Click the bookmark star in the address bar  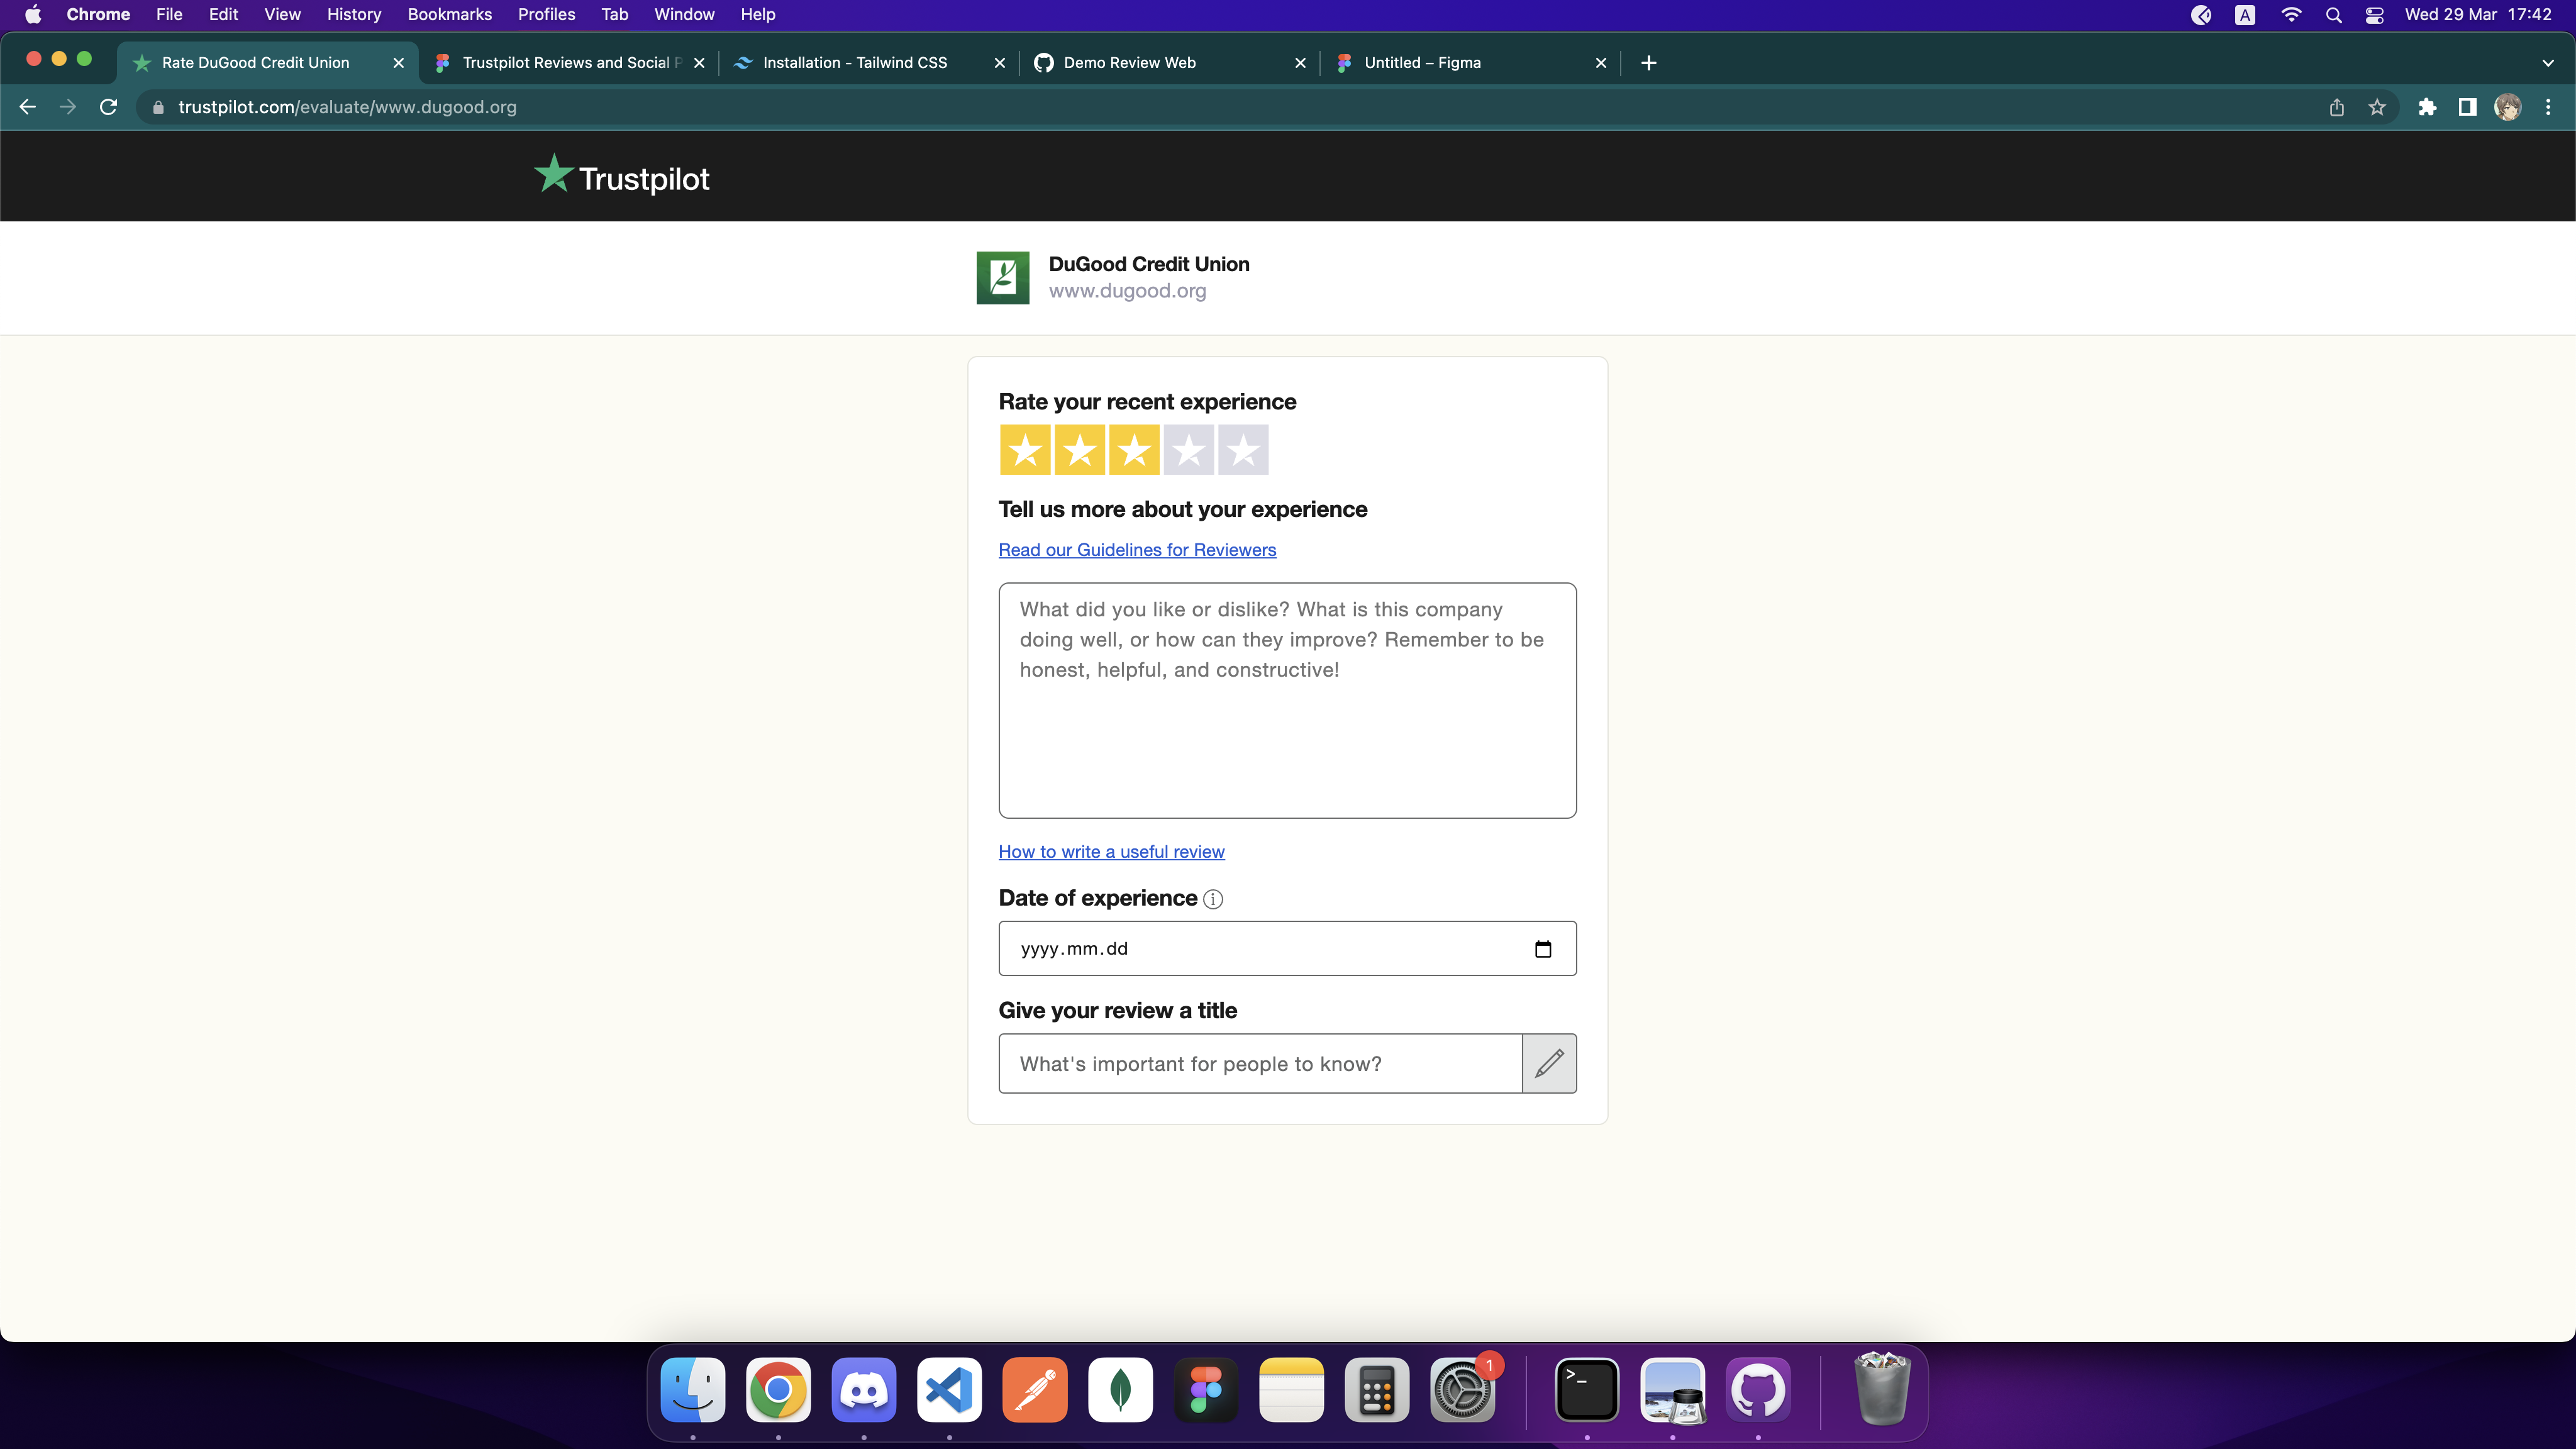coord(2377,107)
